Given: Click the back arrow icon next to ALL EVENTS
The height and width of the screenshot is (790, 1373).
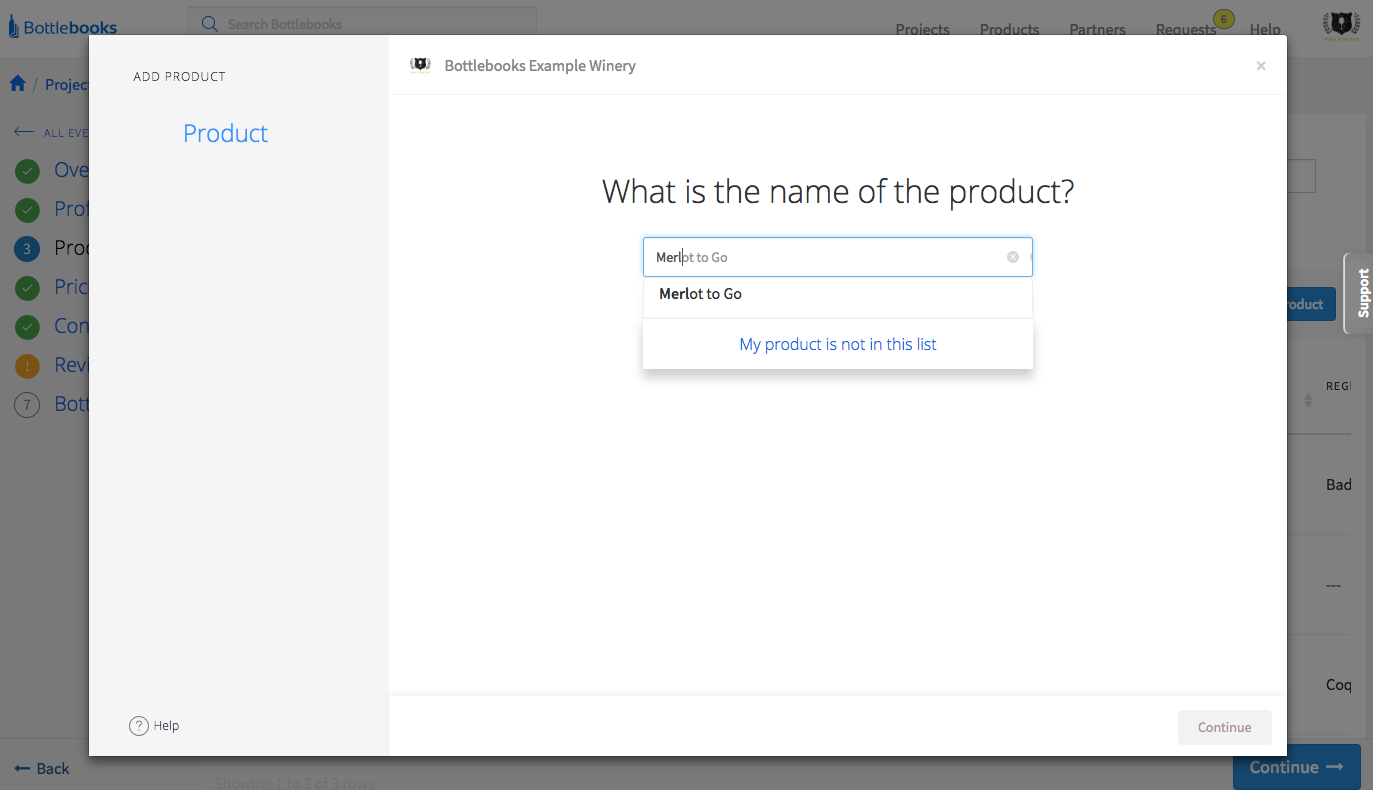Looking at the screenshot, I should click(x=24, y=132).
